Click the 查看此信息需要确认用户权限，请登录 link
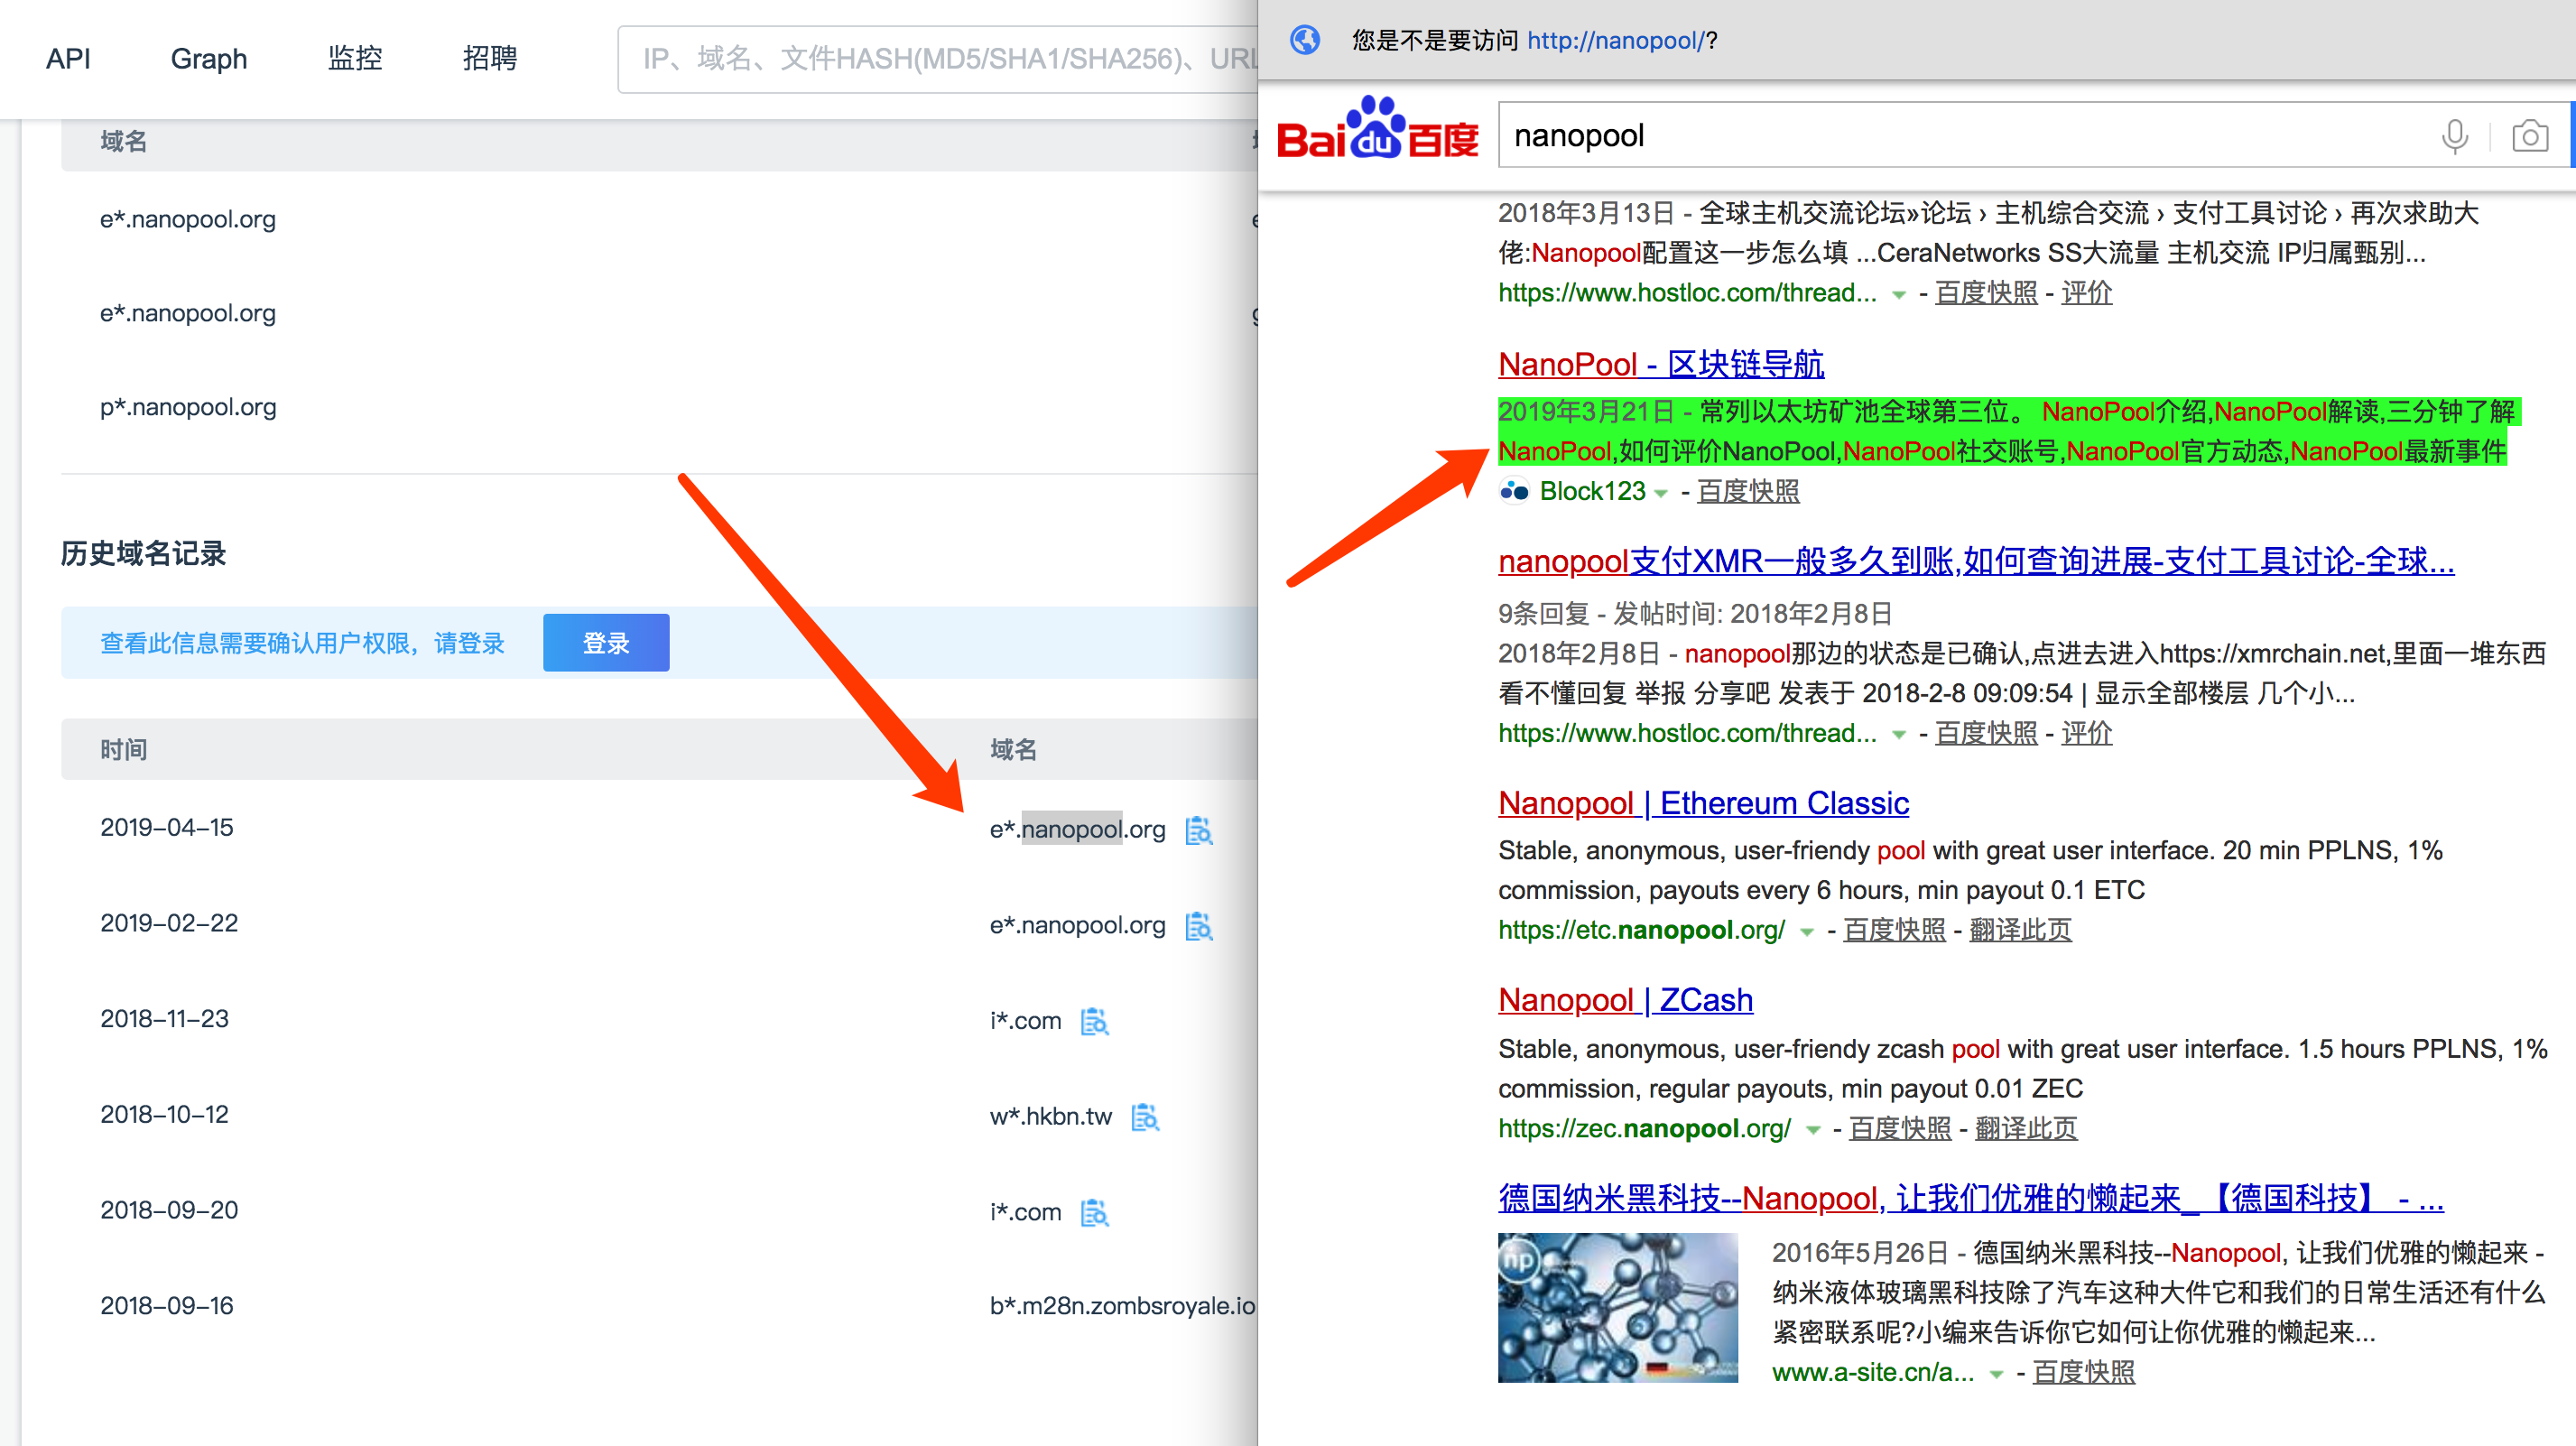 coord(302,643)
